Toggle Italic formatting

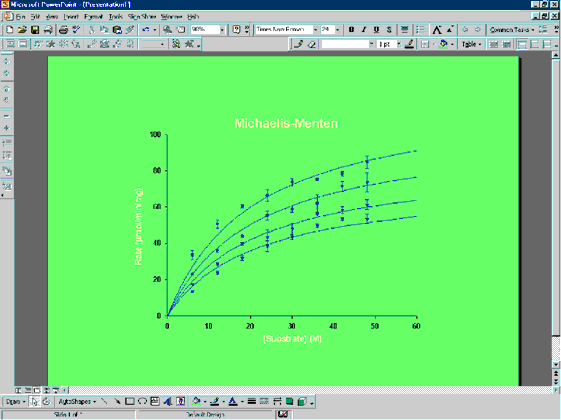click(364, 30)
